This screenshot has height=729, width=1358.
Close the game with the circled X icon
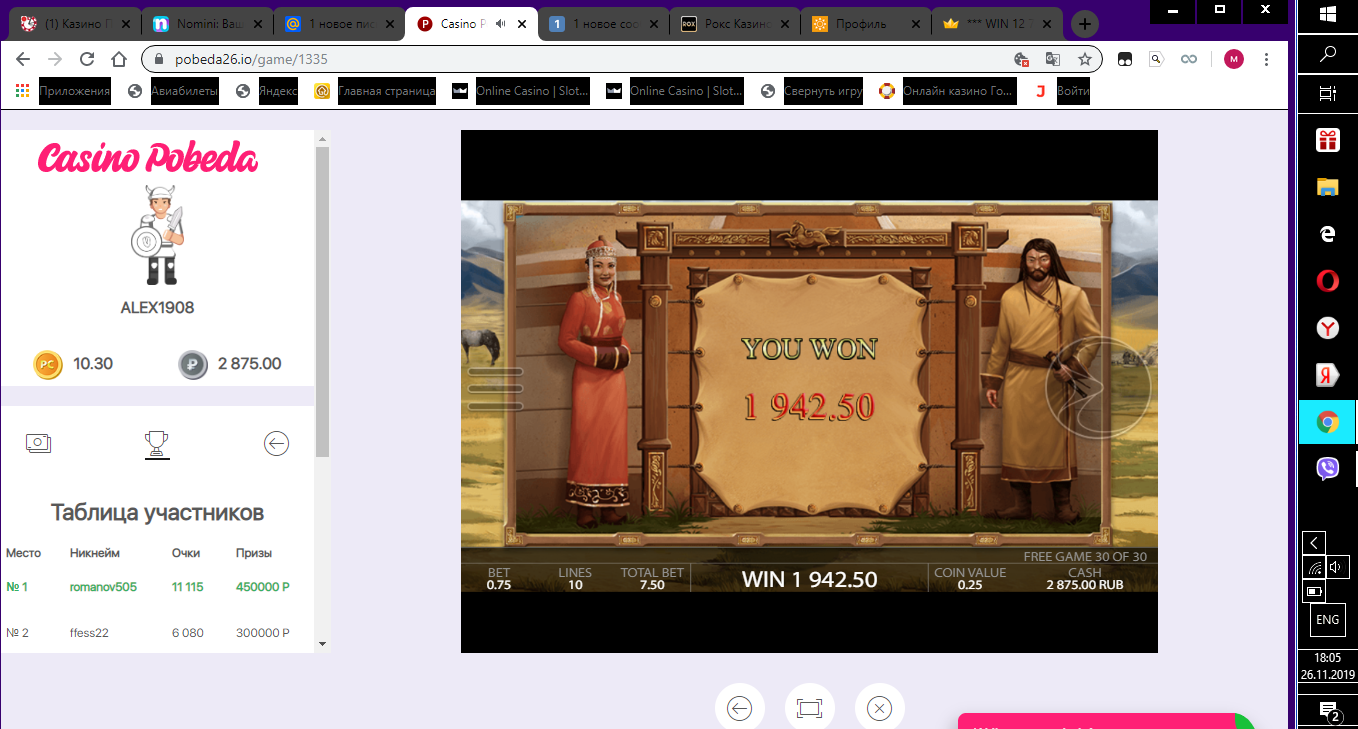[x=879, y=707]
